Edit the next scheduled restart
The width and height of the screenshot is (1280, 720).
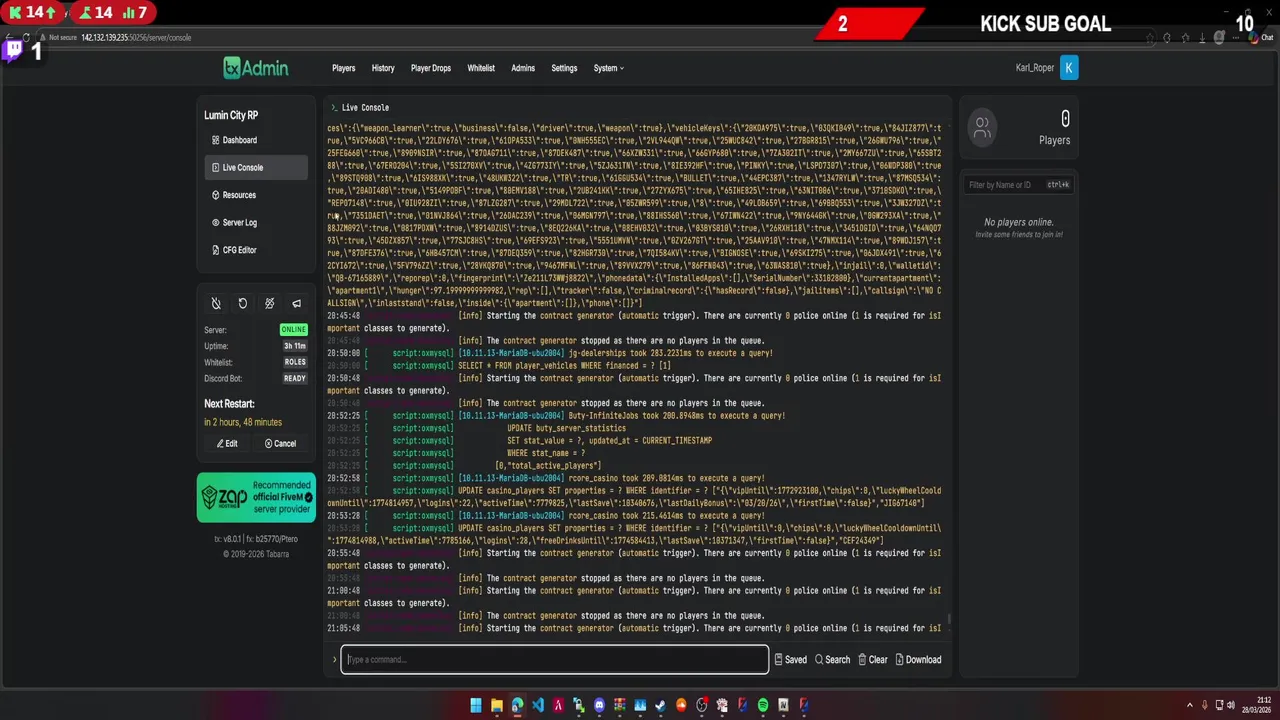227,444
